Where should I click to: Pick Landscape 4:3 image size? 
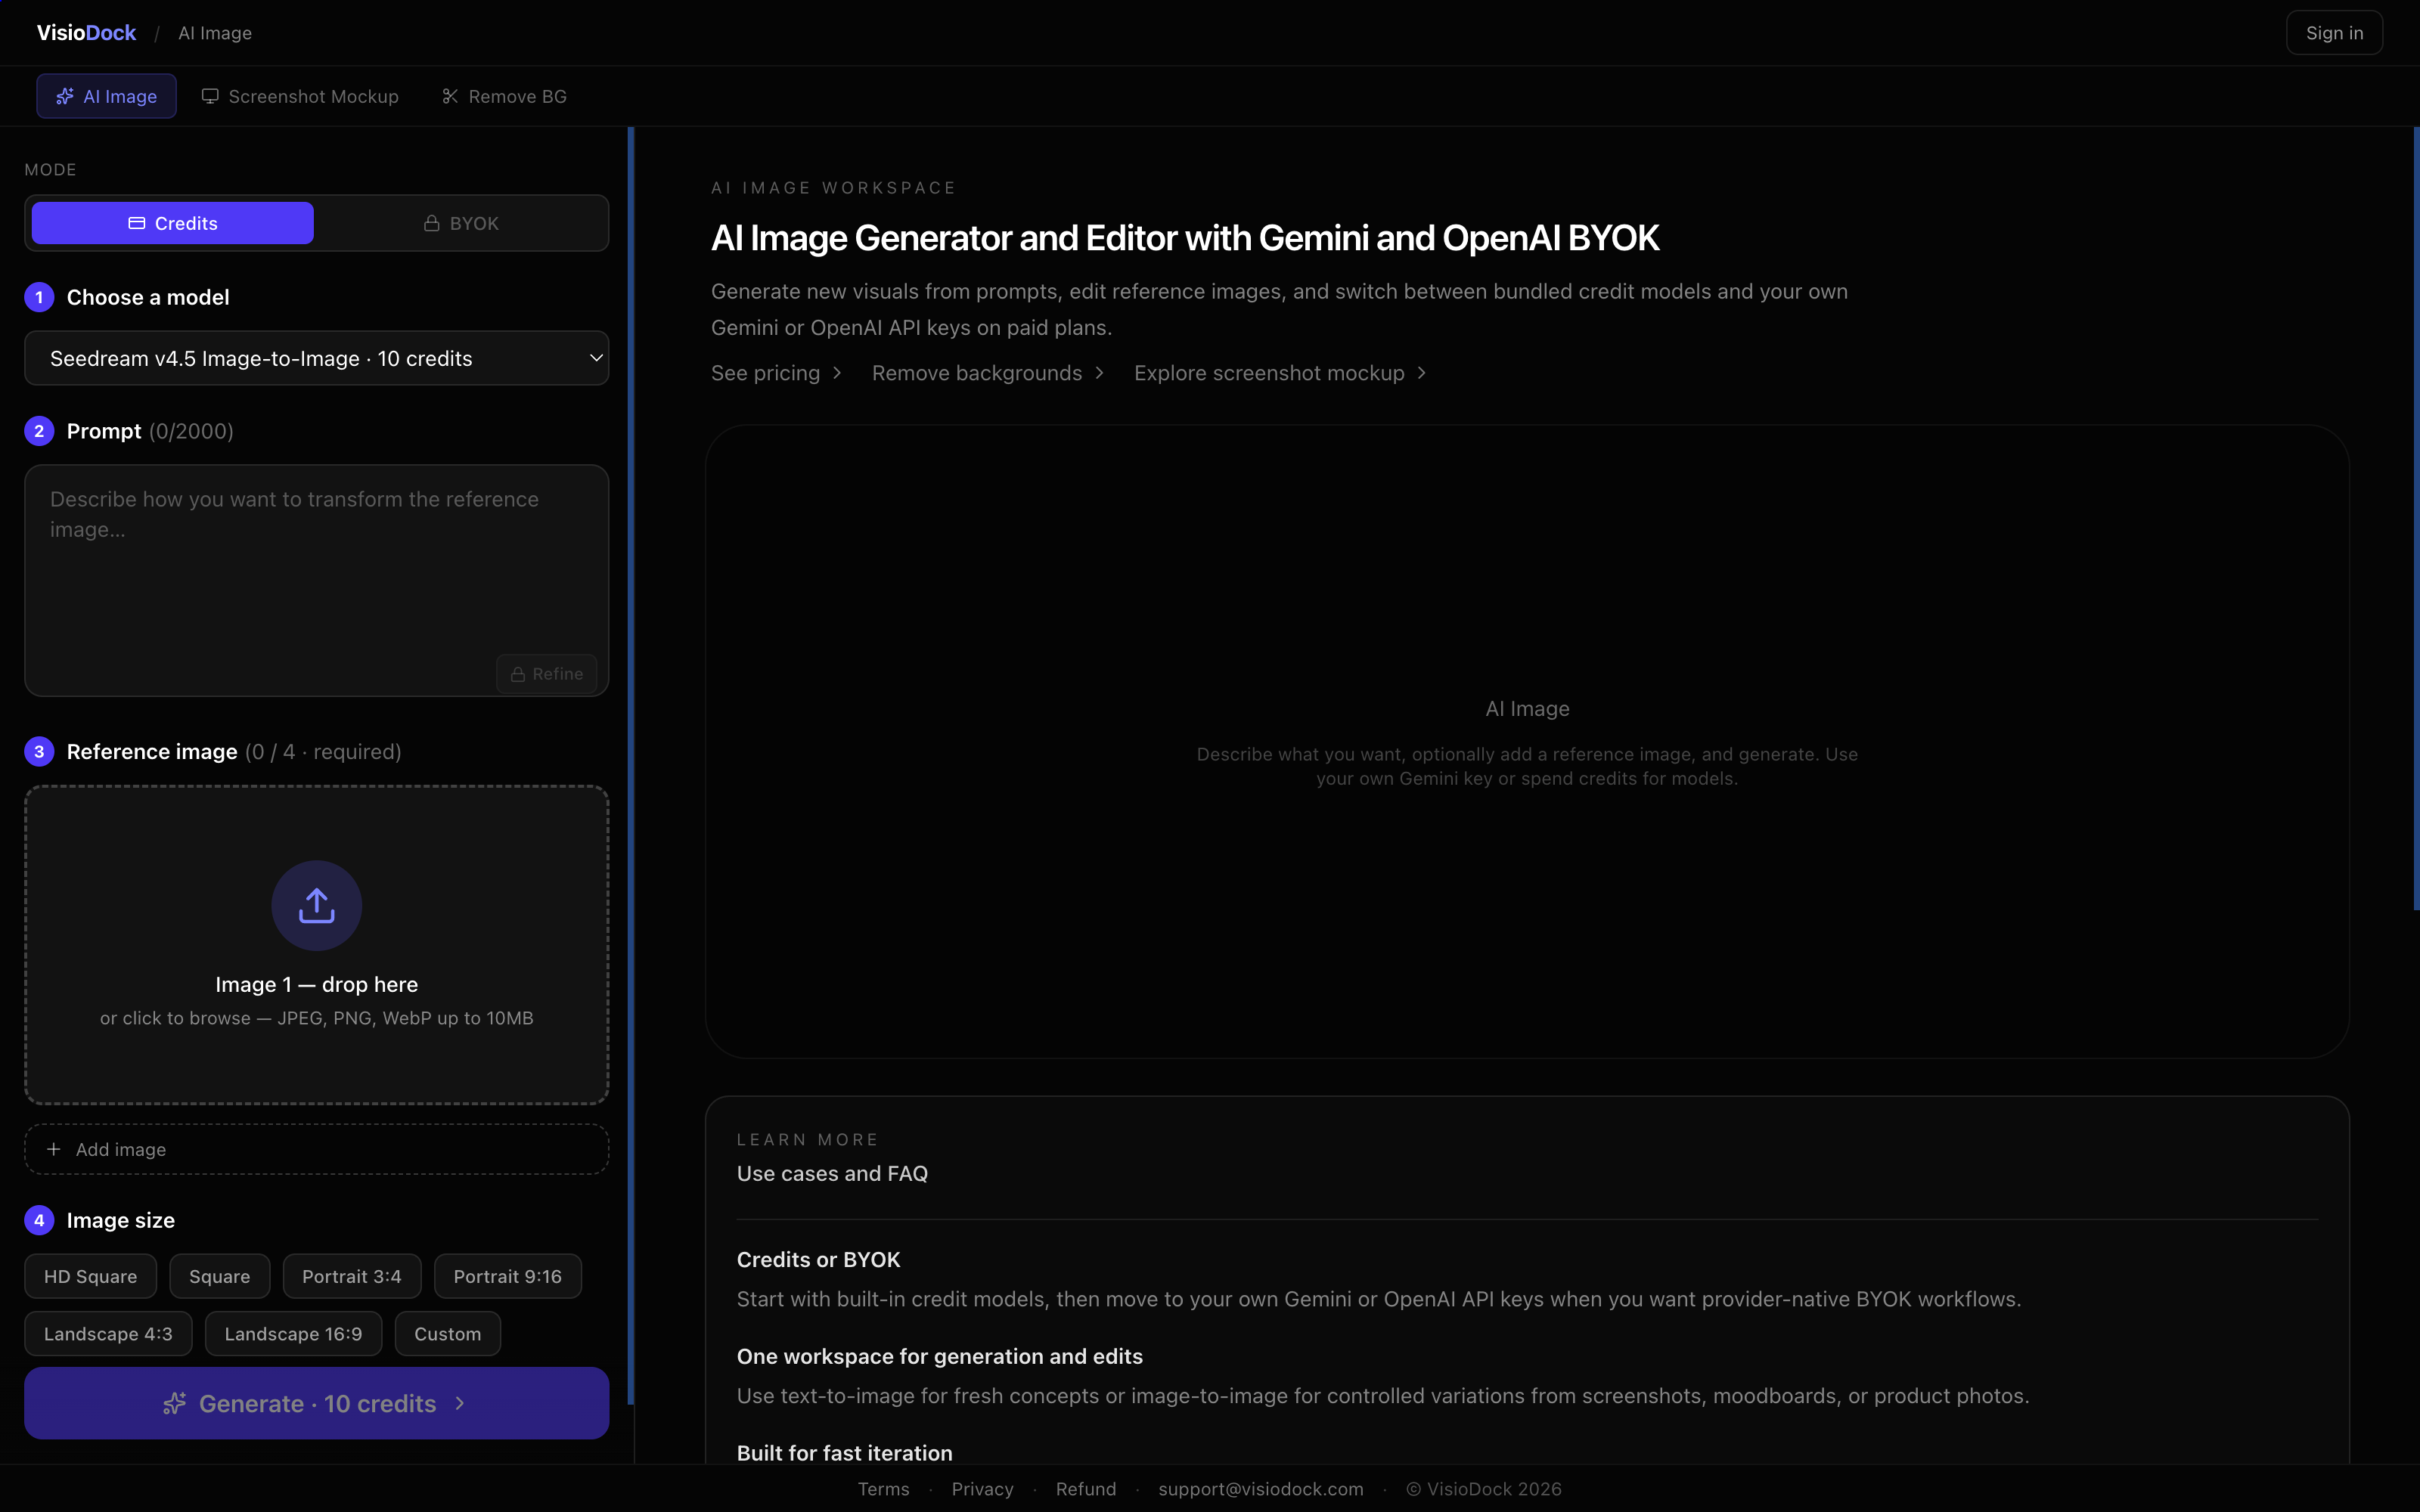tap(108, 1334)
